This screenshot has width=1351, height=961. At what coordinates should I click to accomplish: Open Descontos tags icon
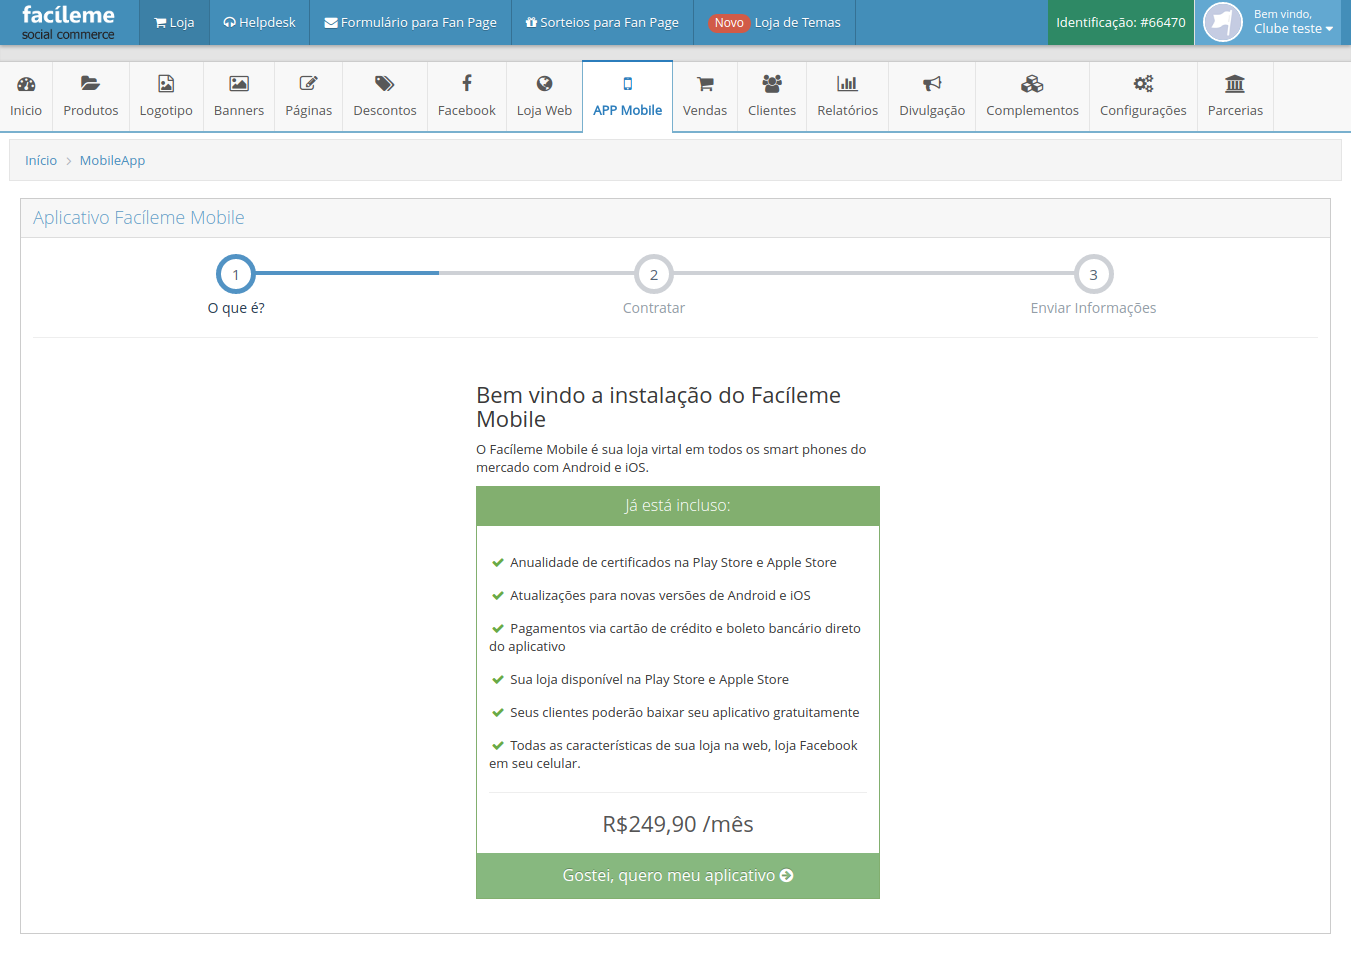385,84
